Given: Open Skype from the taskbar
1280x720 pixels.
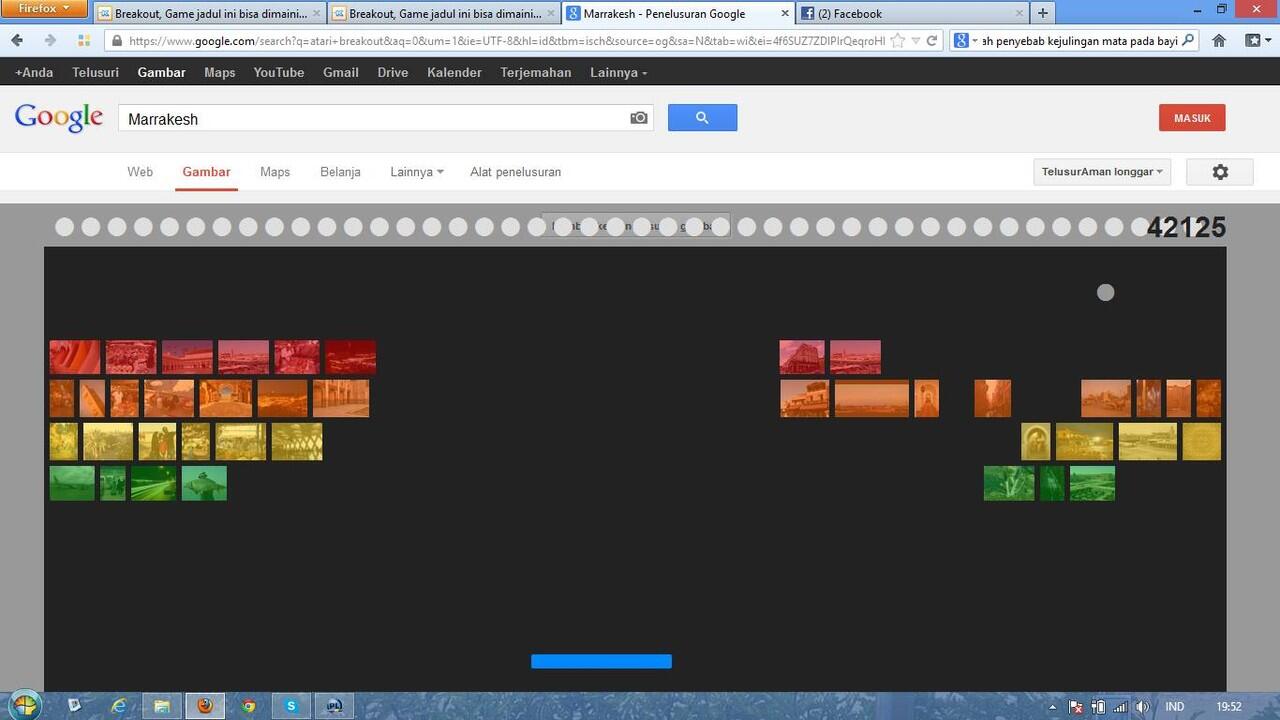Looking at the screenshot, I should coord(291,706).
